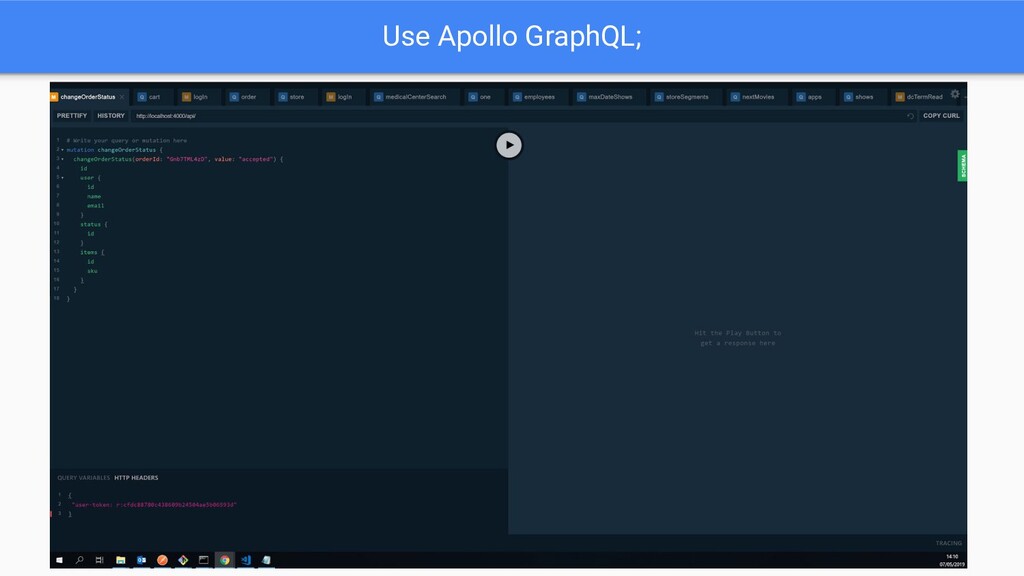Screen dimensions: 1024x576
Task: Click the 'name' field in user
Action: click(94, 197)
